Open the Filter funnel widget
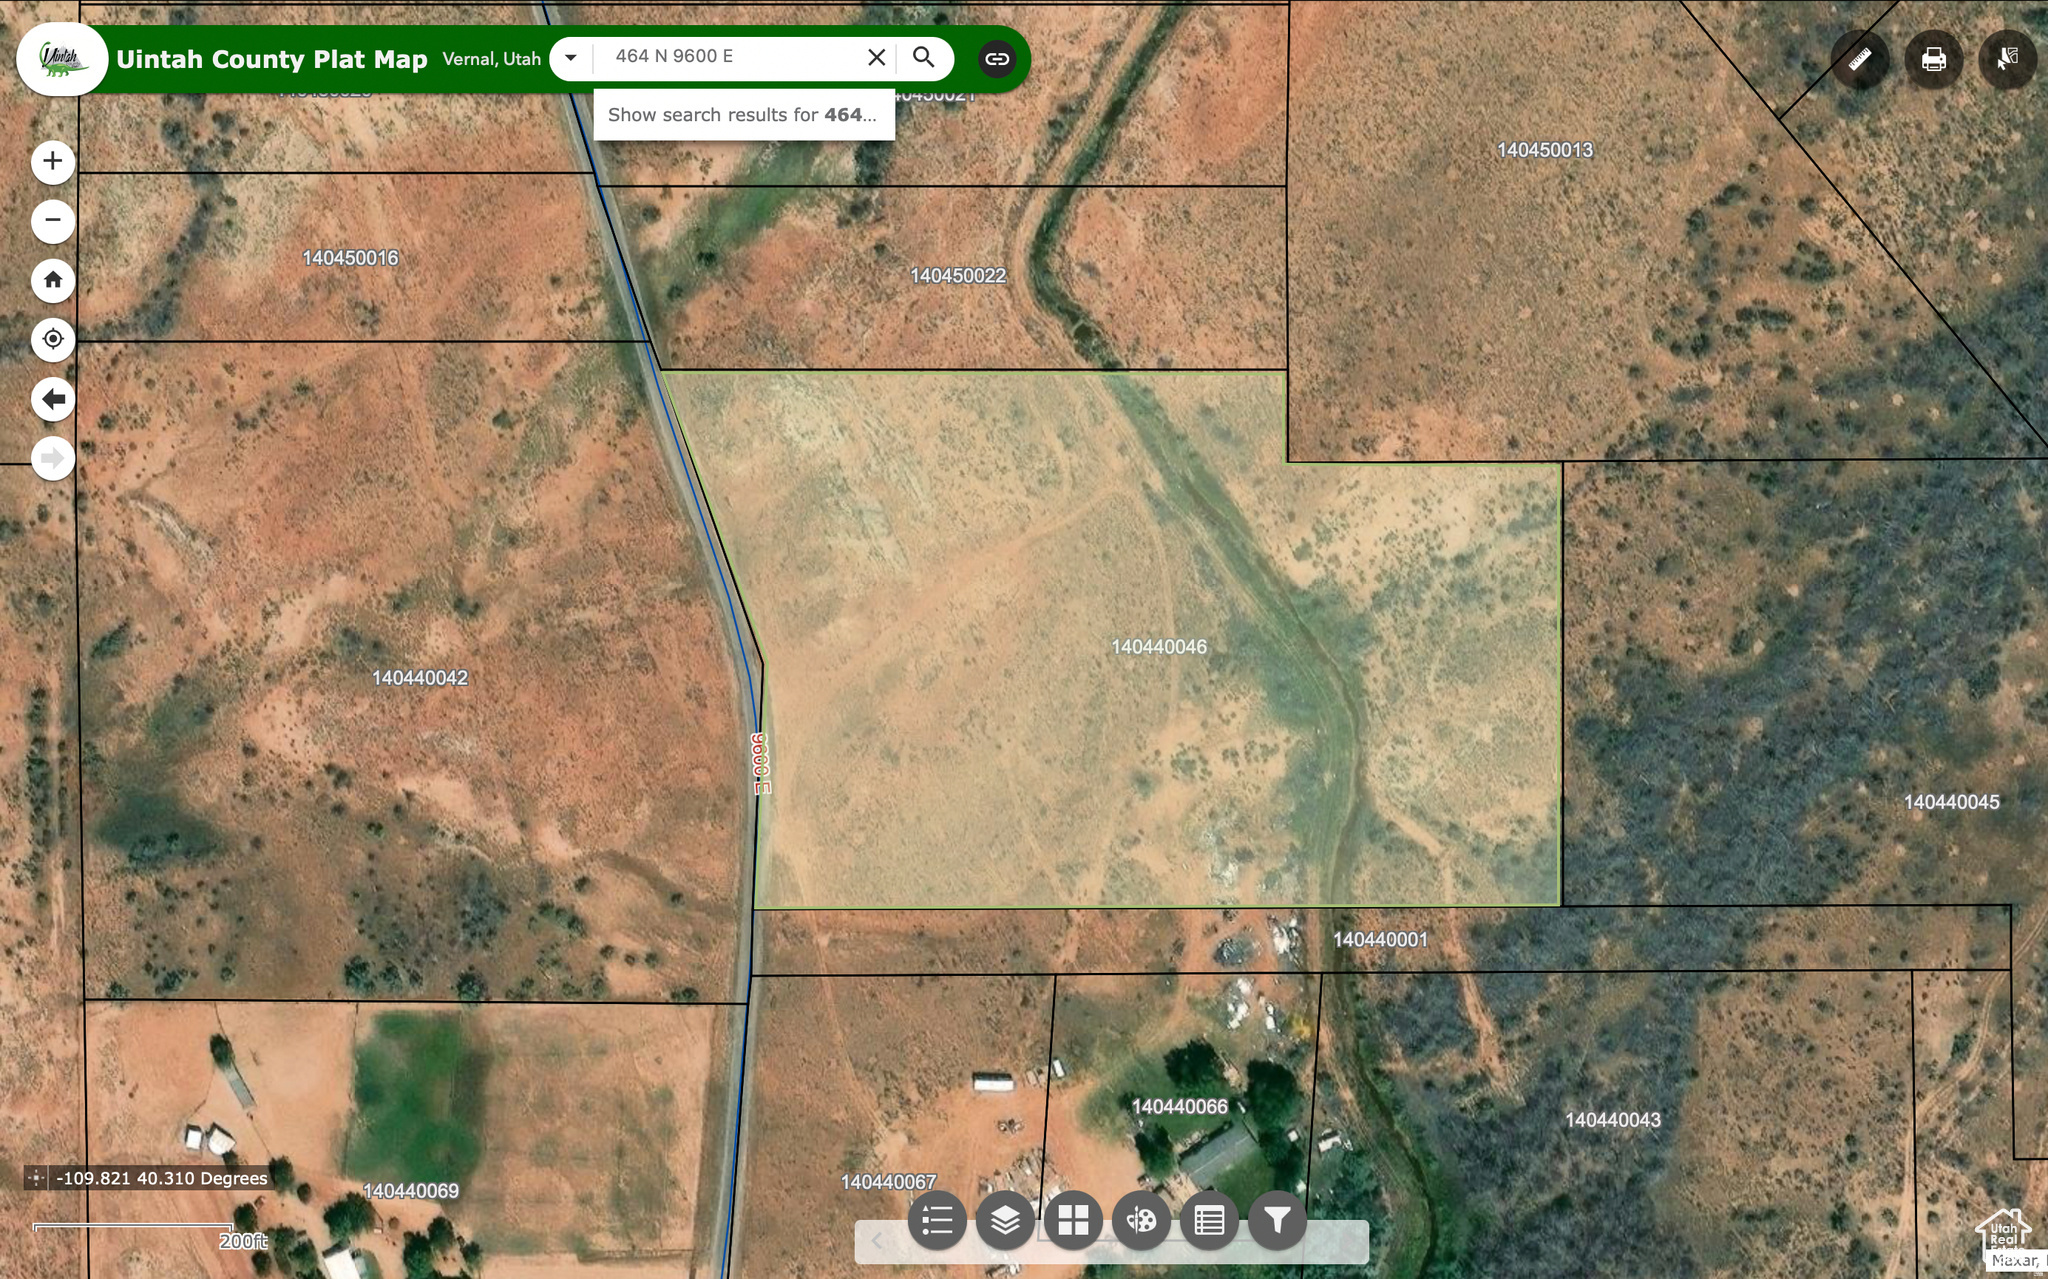 click(x=1277, y=1219)
